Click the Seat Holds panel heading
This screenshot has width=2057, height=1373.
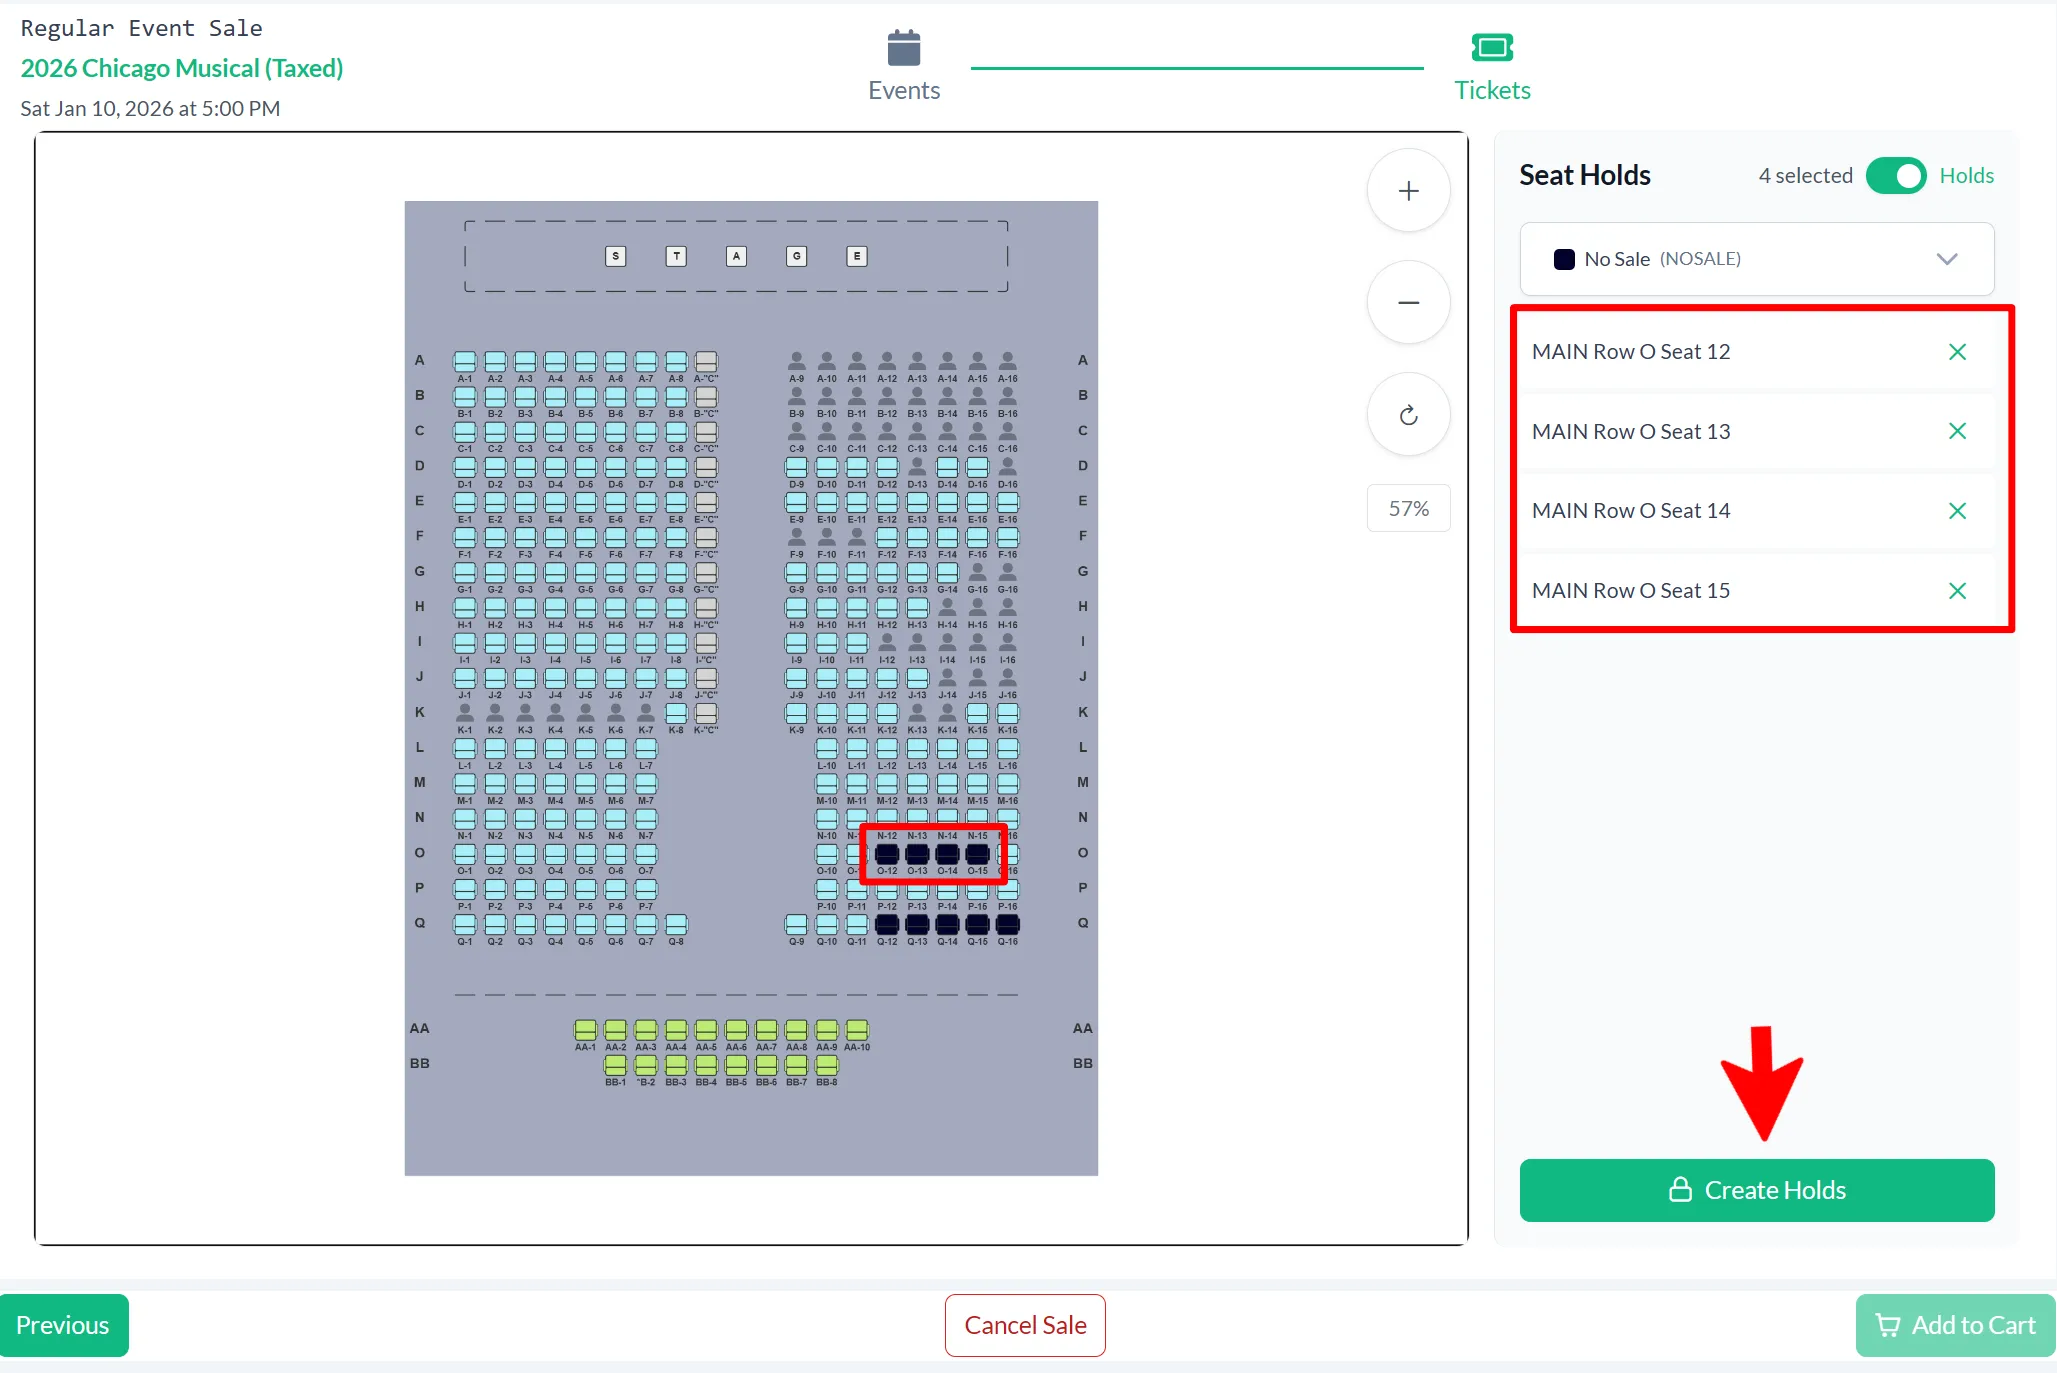tap(1584, 176)
